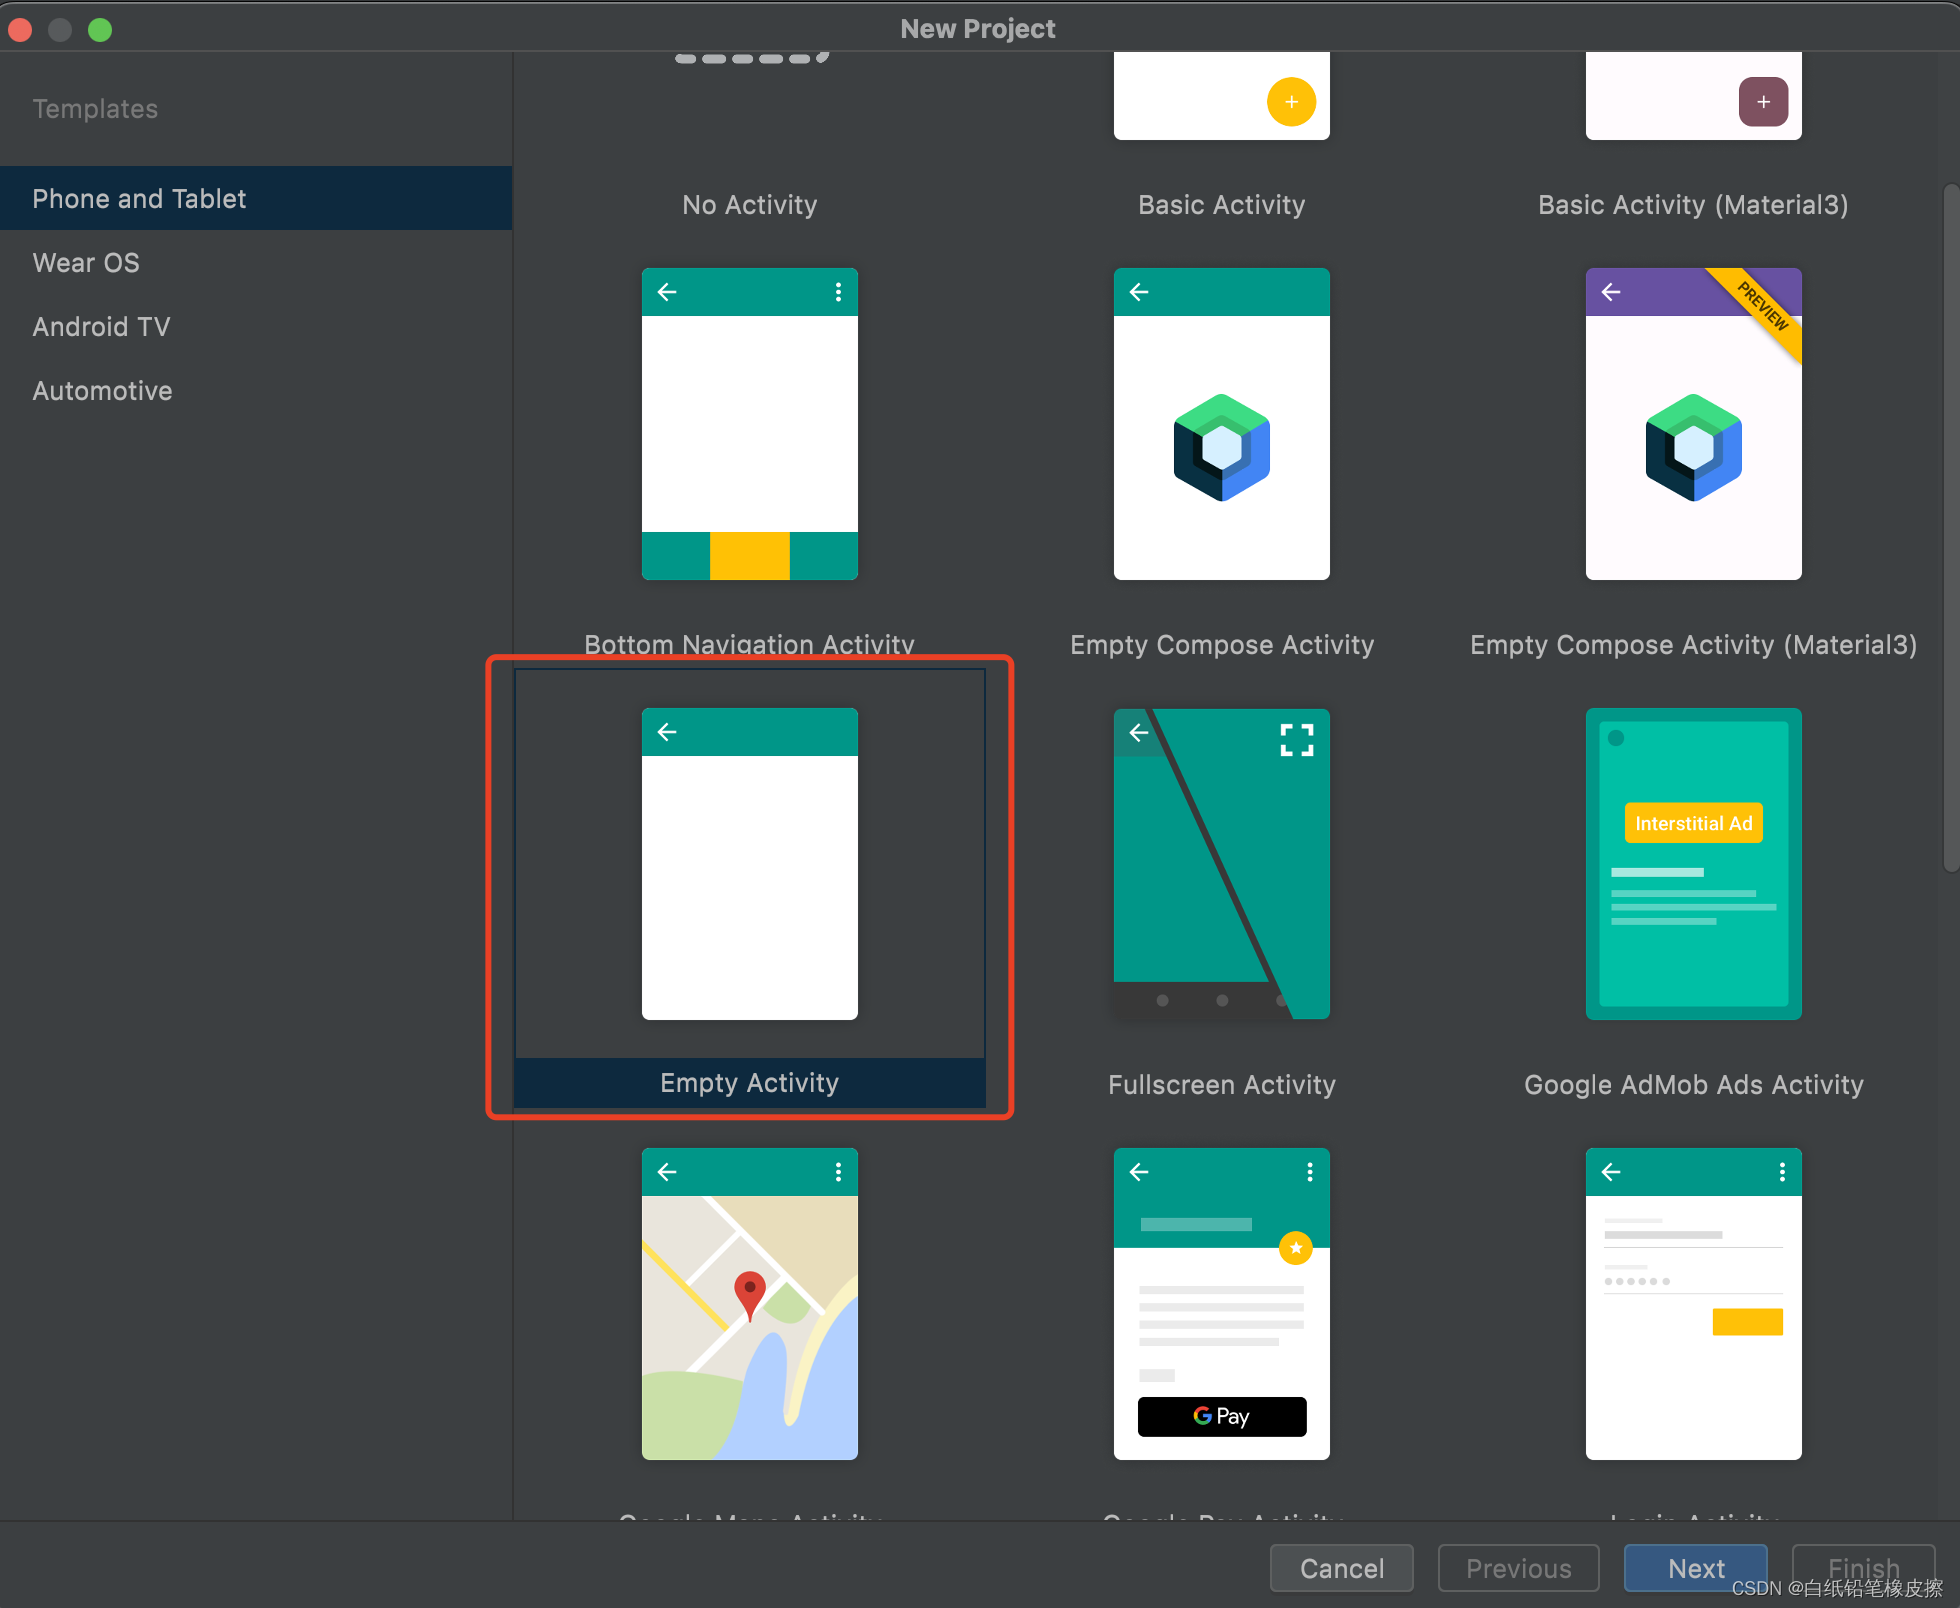Select Phone and Tablet category

click(x=139, y=199)
